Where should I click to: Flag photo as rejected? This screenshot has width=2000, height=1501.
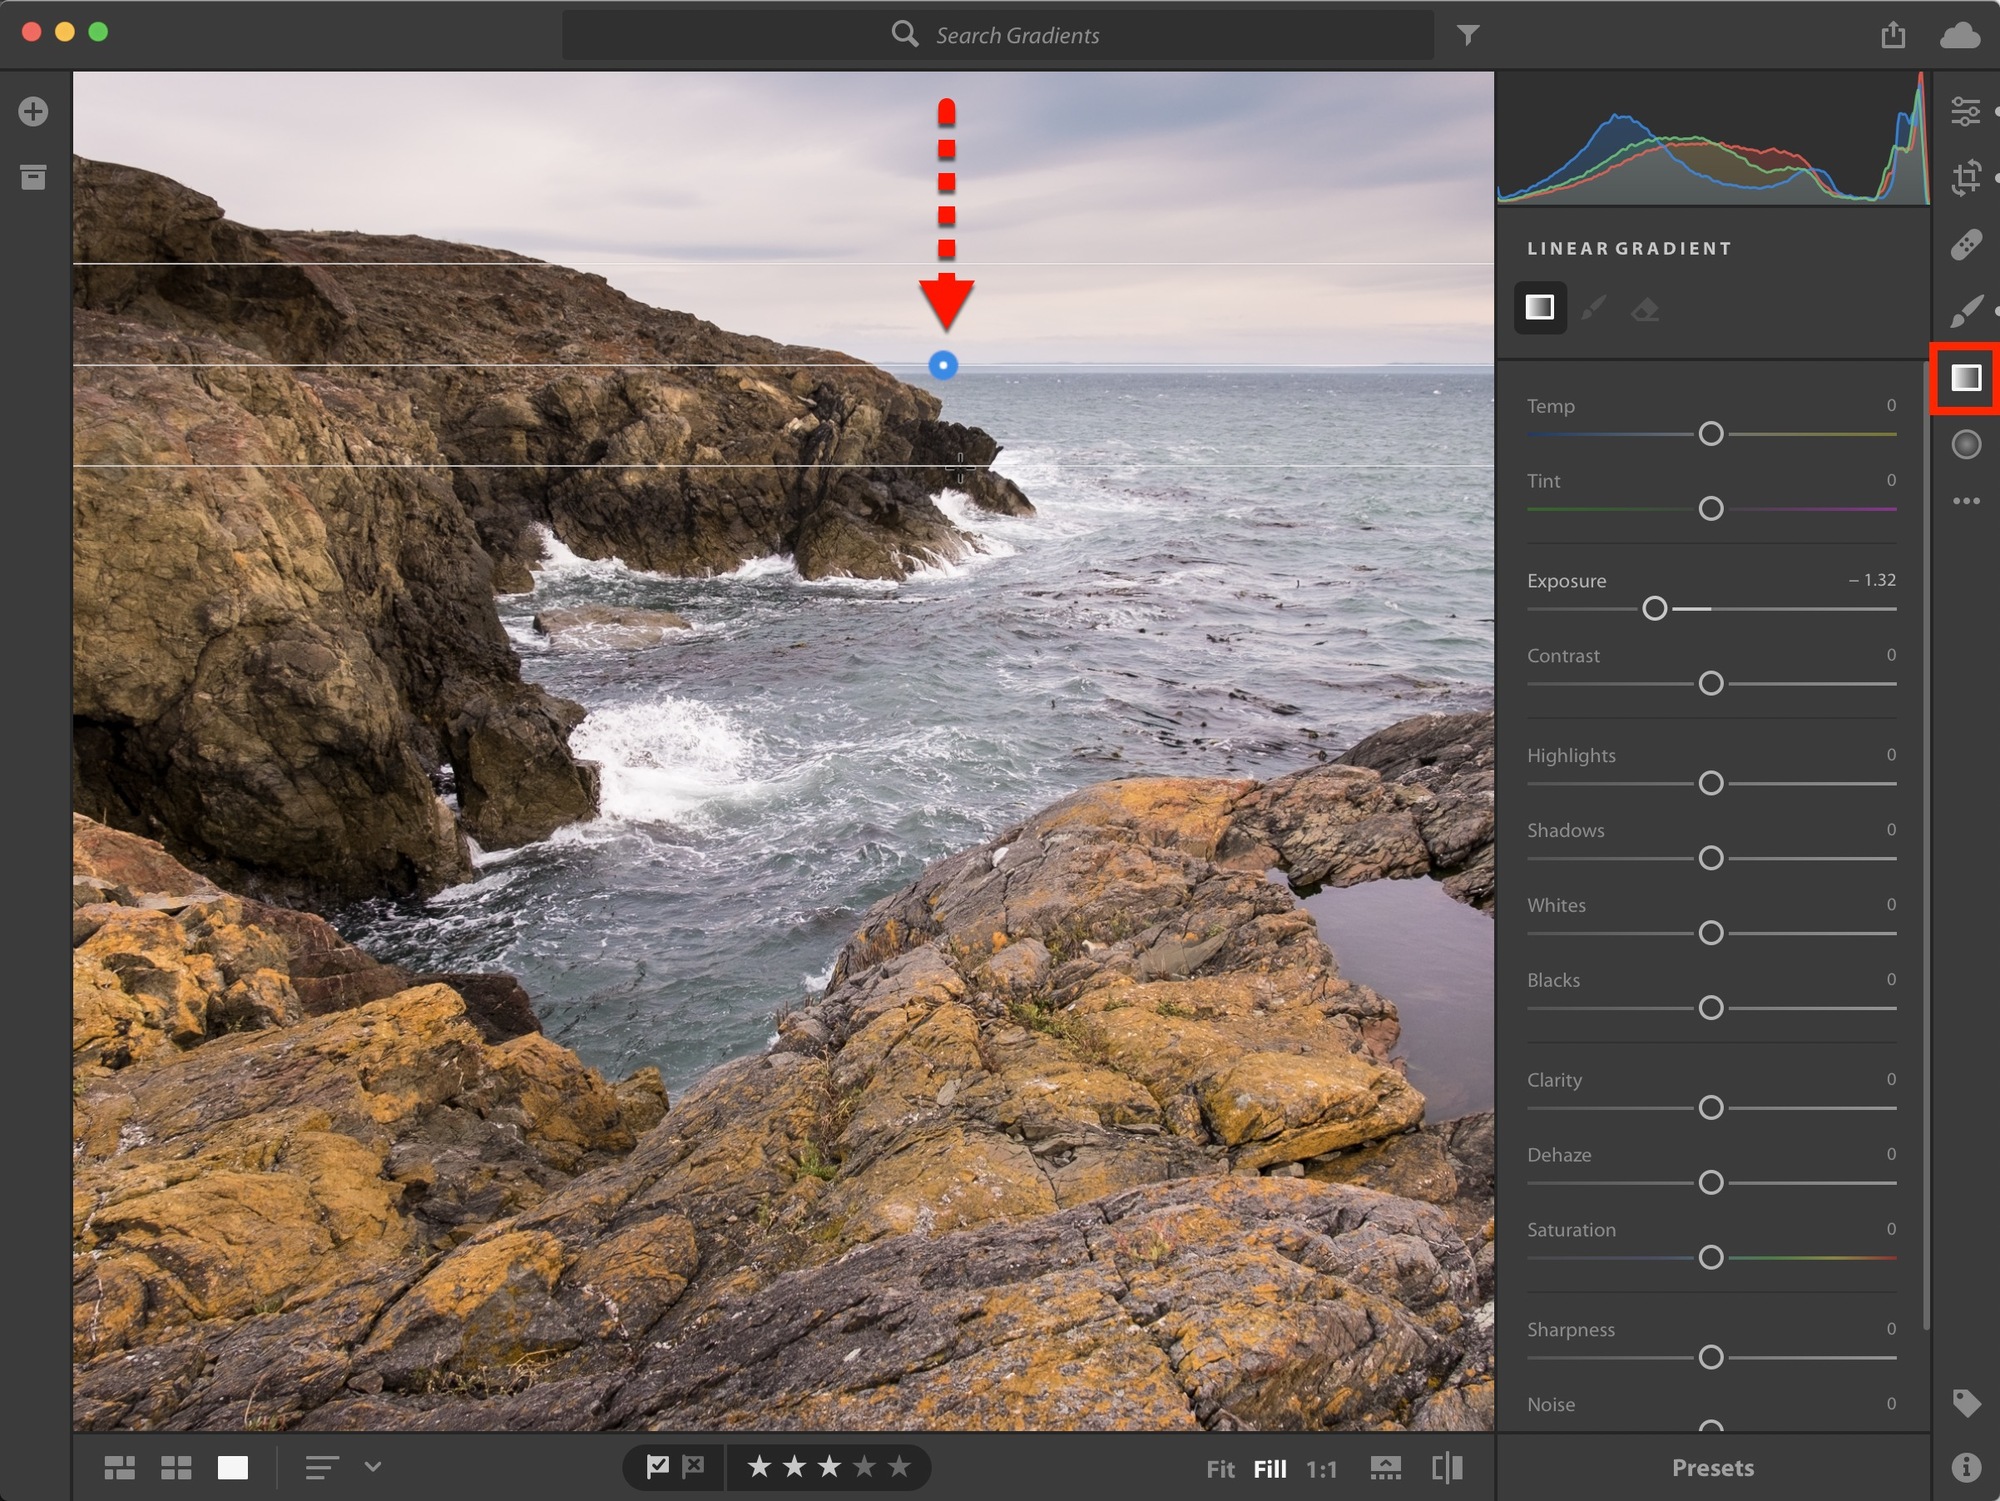point(693,1467)
